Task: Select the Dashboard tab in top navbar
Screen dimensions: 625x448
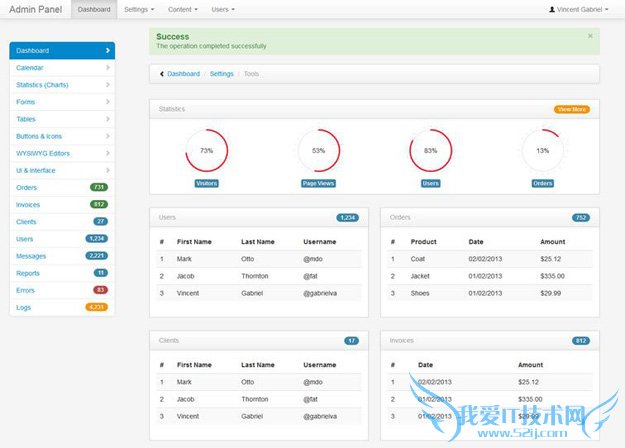Action: click(x=94, y=9)
